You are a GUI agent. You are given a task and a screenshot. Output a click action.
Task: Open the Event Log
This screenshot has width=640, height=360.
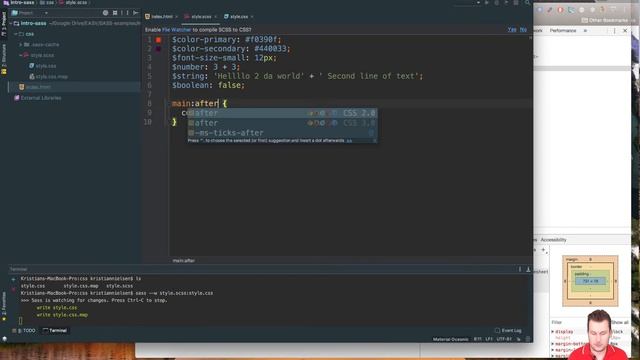click(x=508, y=331)
